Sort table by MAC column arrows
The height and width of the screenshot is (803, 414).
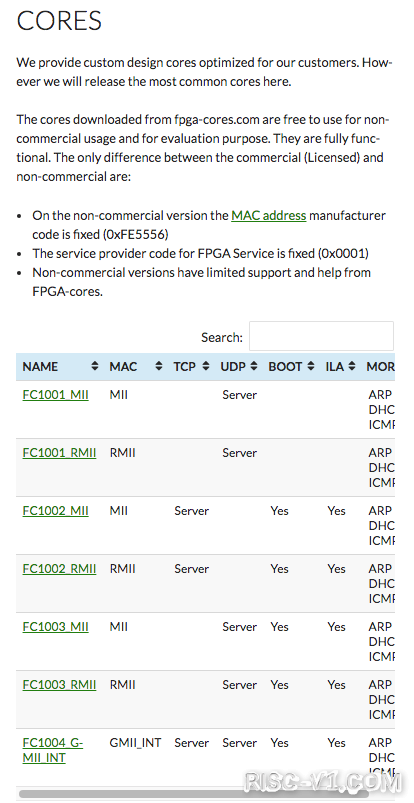(158, 367)
